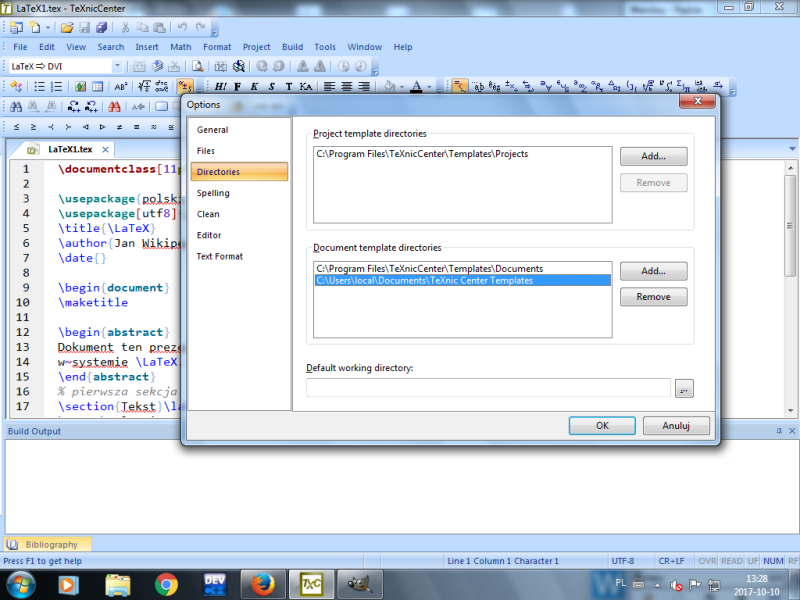Open the Bibliography tab at bottom
The width and height of the screenshot is (800, 600).
48,544
